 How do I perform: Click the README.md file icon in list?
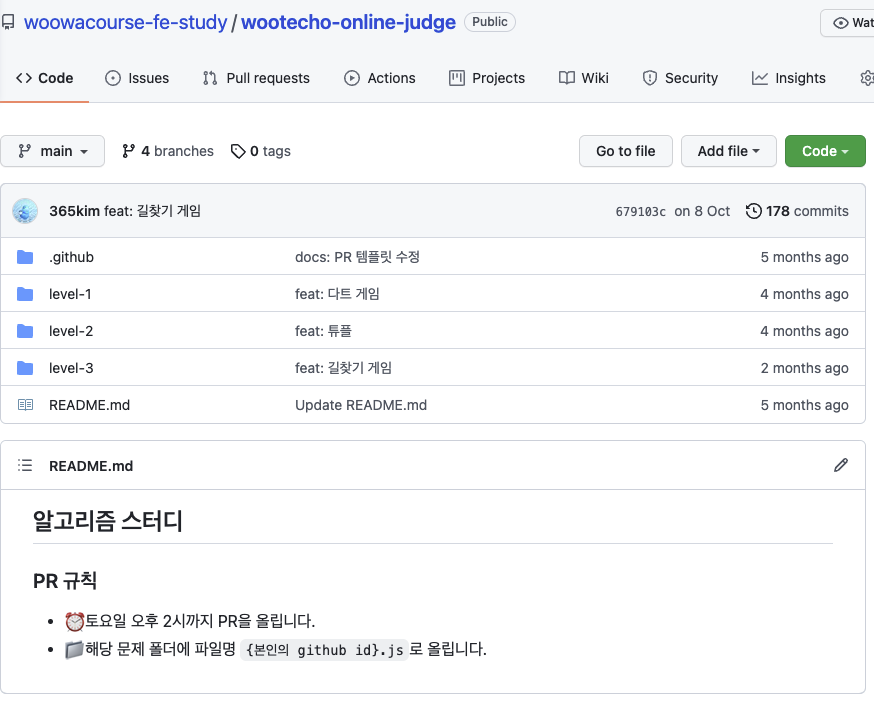(x=25, y=405)
